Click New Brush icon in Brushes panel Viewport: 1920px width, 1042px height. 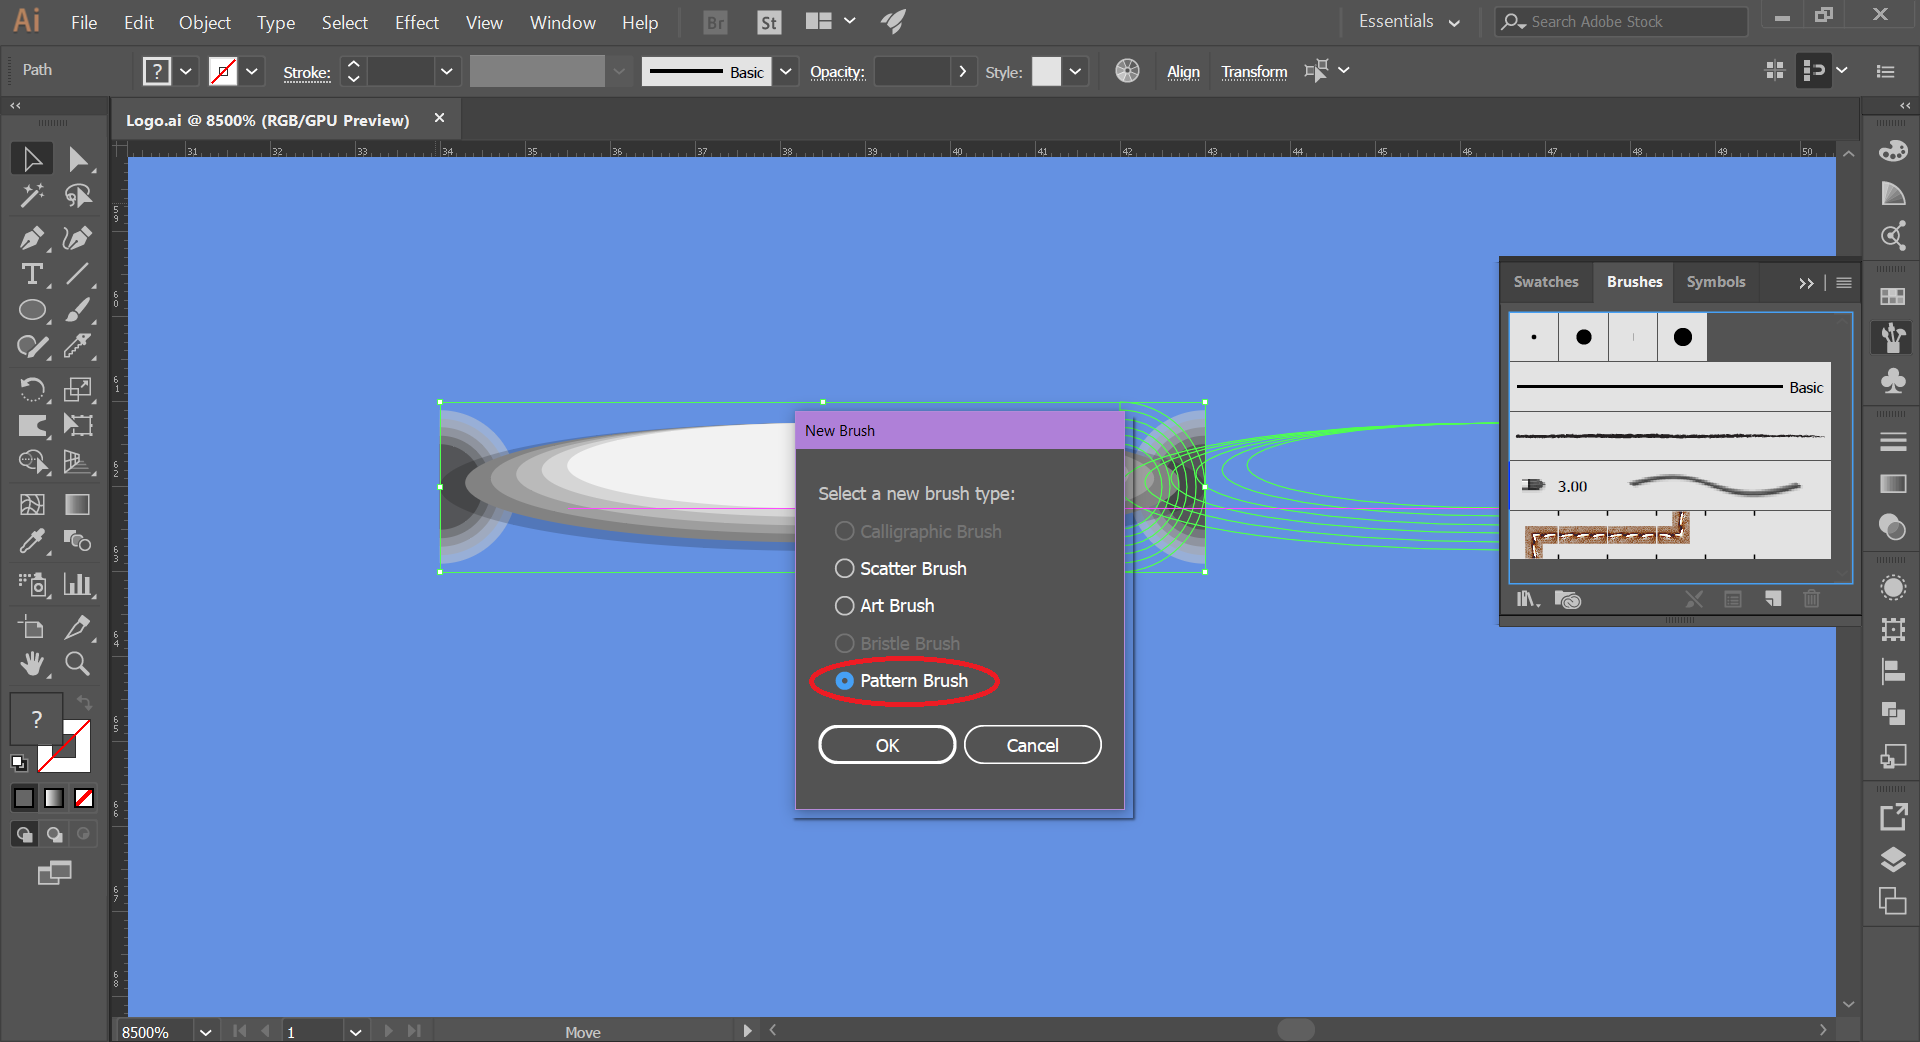(1773, 599)
